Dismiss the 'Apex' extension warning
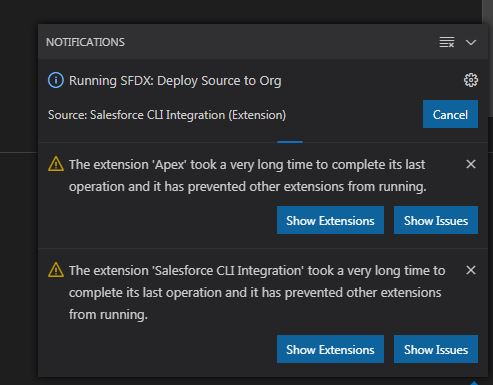The width and height of the screenshot is (493, 385). coord(471,164)
